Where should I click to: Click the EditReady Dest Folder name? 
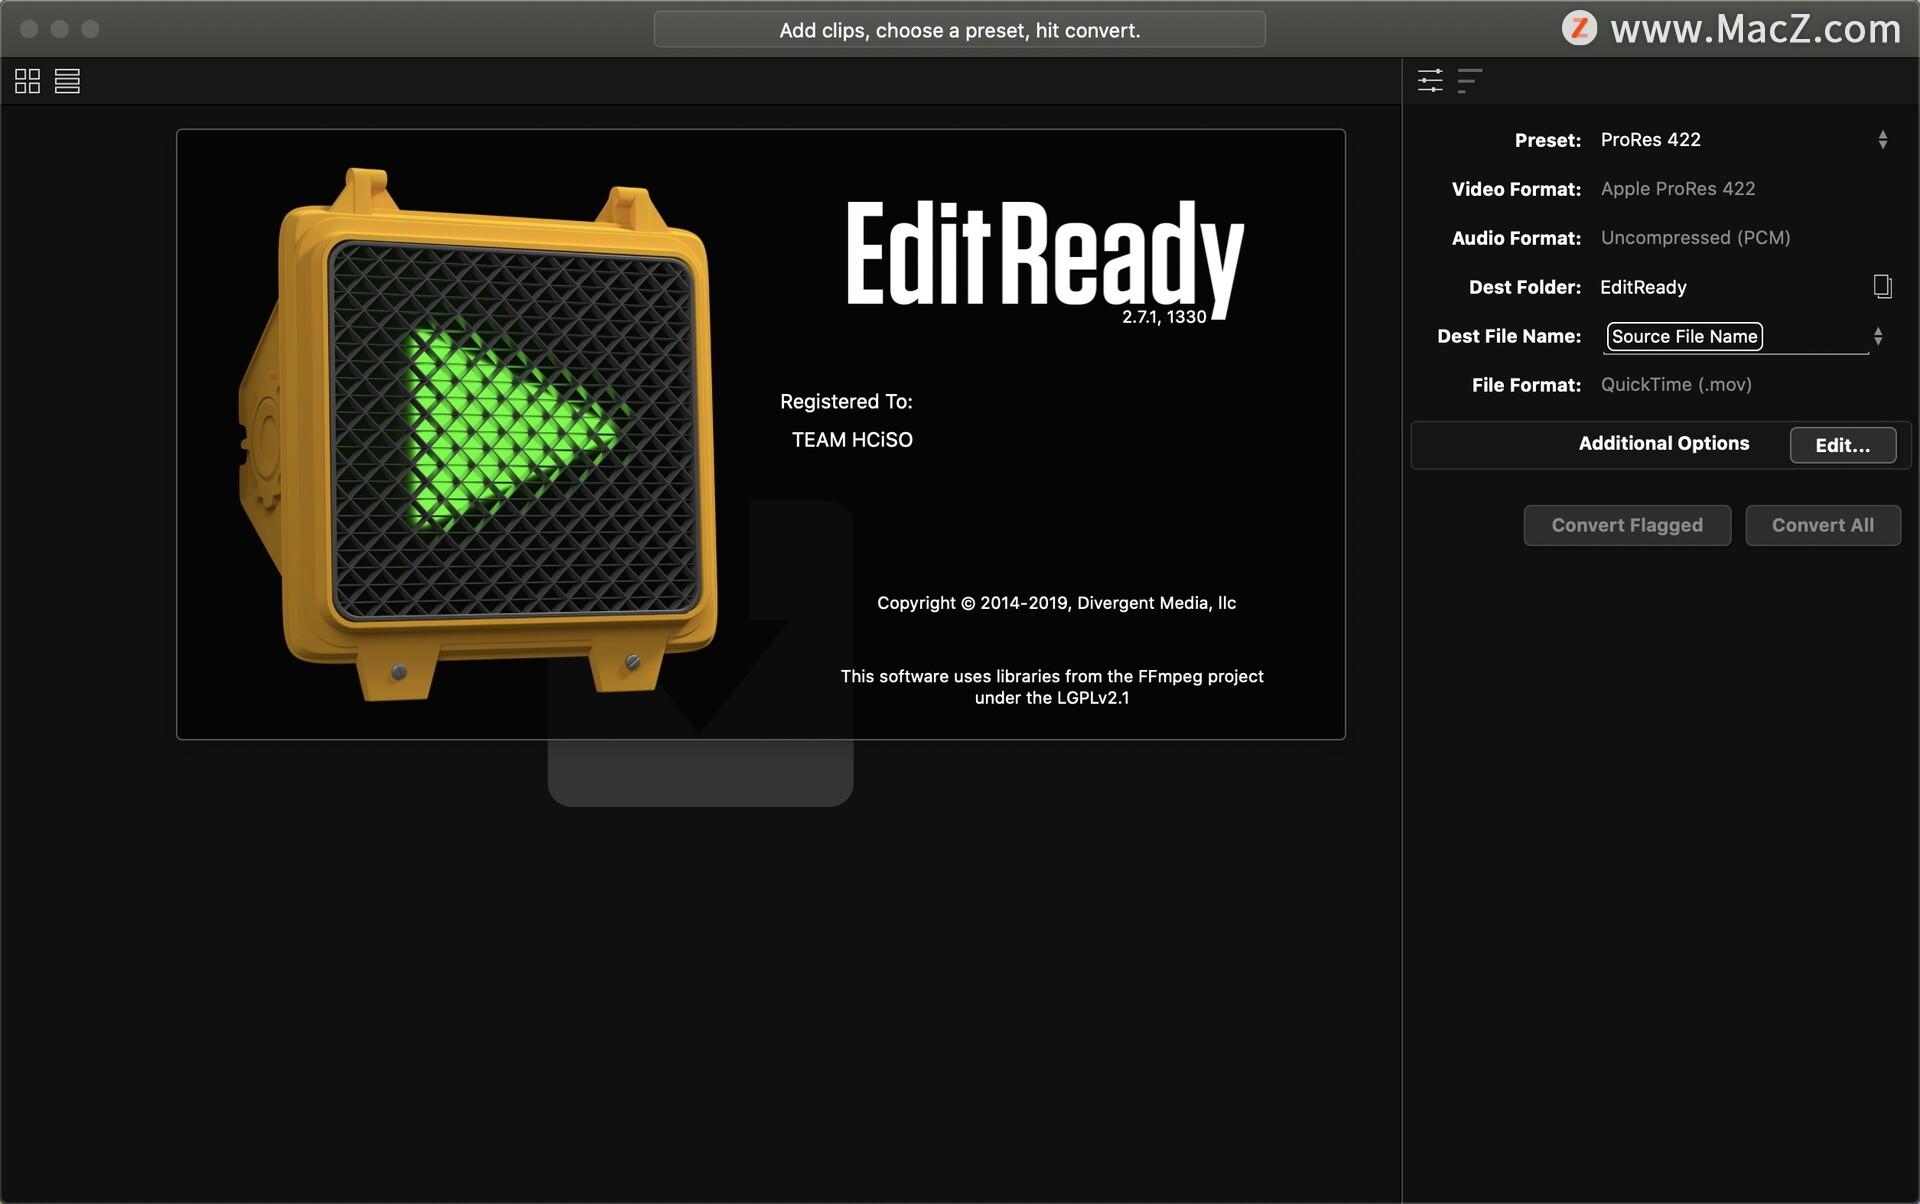coord(1643,287)
